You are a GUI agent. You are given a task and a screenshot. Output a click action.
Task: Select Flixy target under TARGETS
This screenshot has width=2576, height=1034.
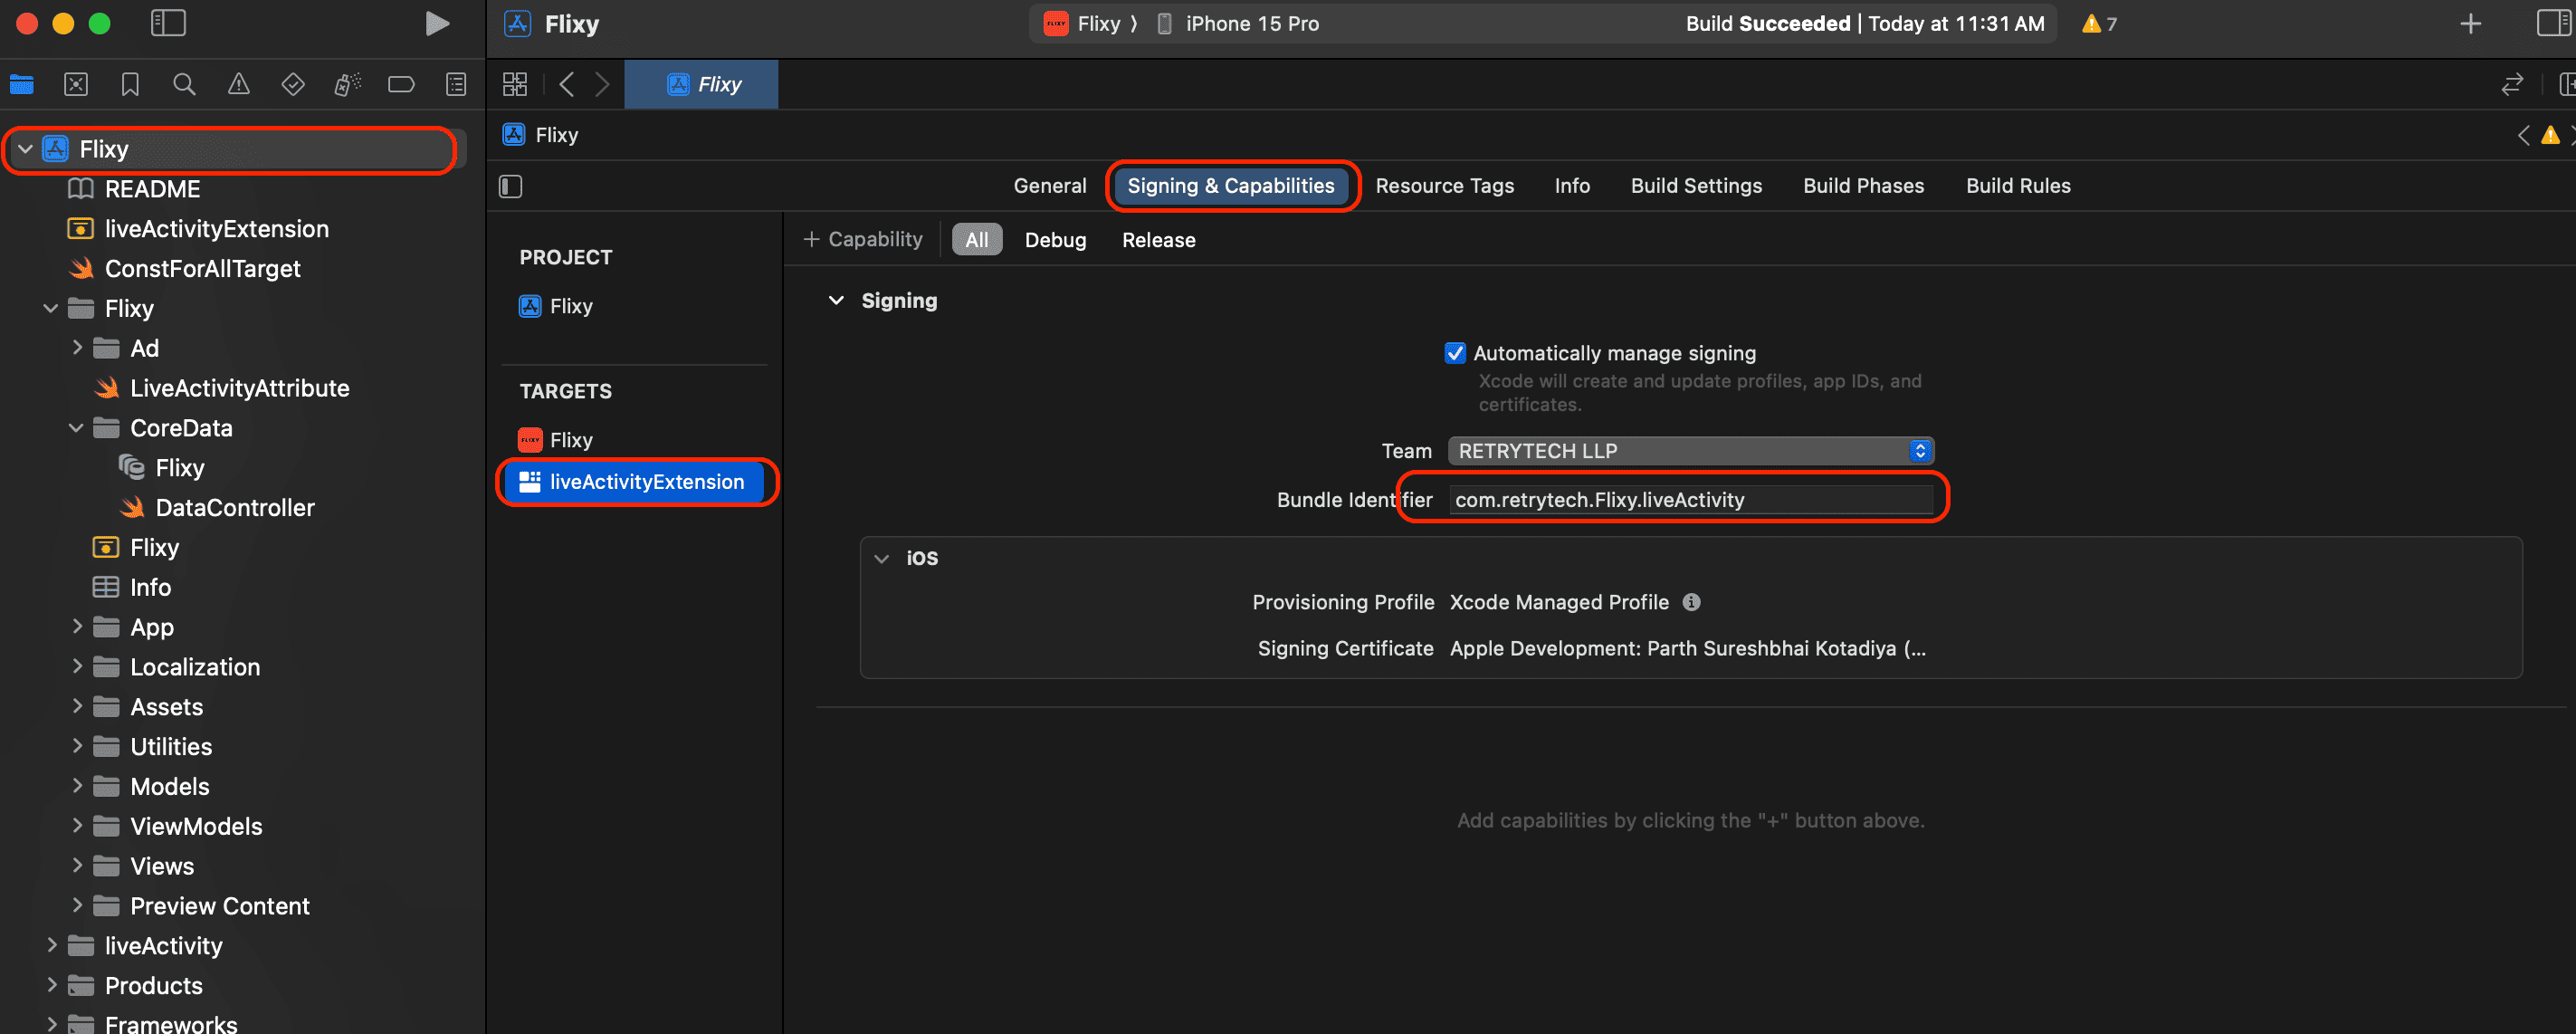571,440
